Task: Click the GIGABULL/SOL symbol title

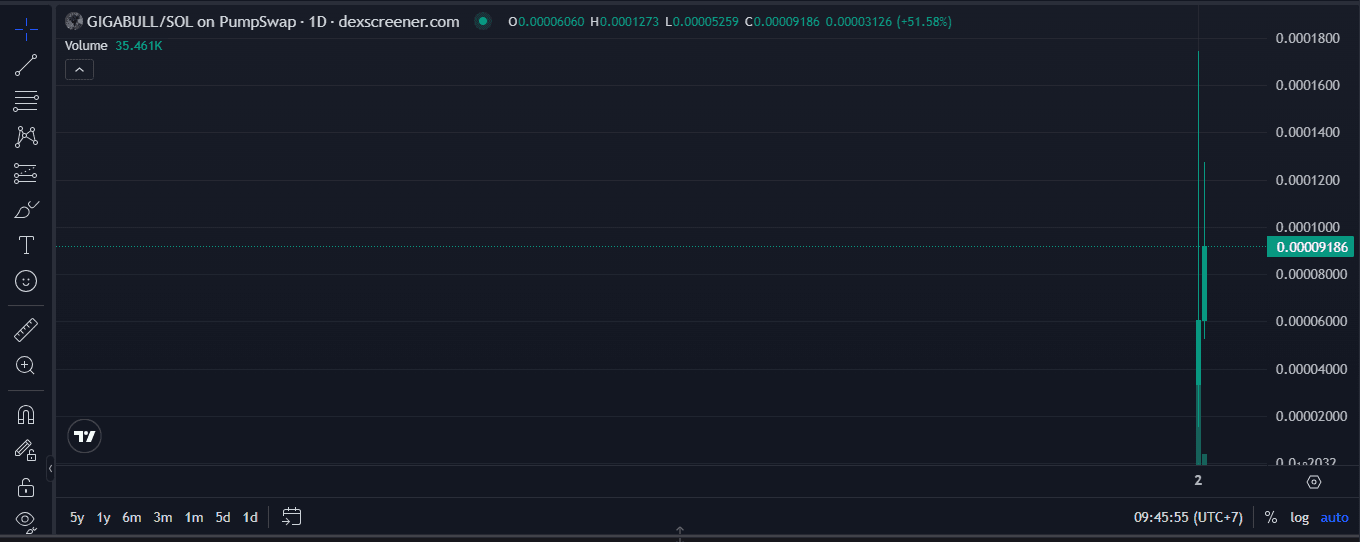Action: [x=273, y=21]
